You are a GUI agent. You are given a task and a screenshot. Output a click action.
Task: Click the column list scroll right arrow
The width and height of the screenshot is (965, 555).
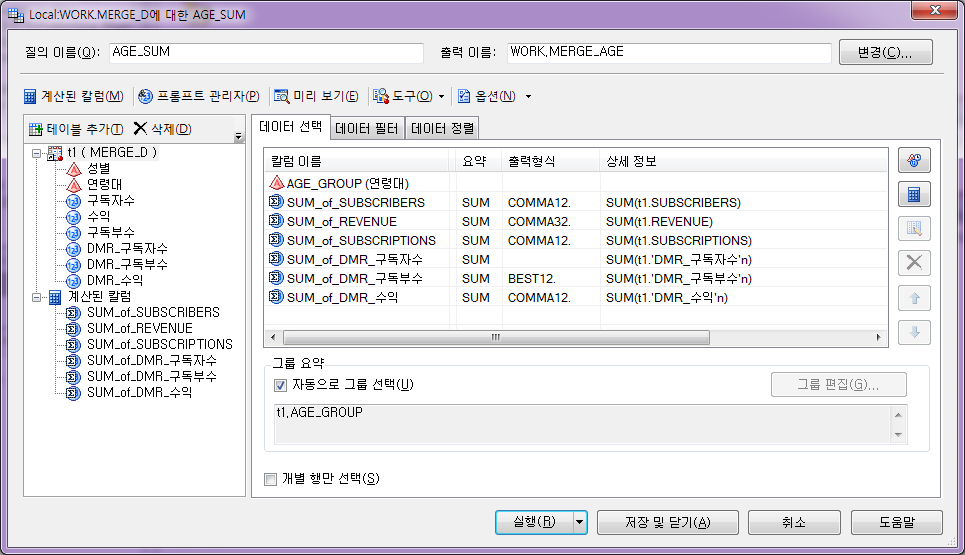(878, 337)
